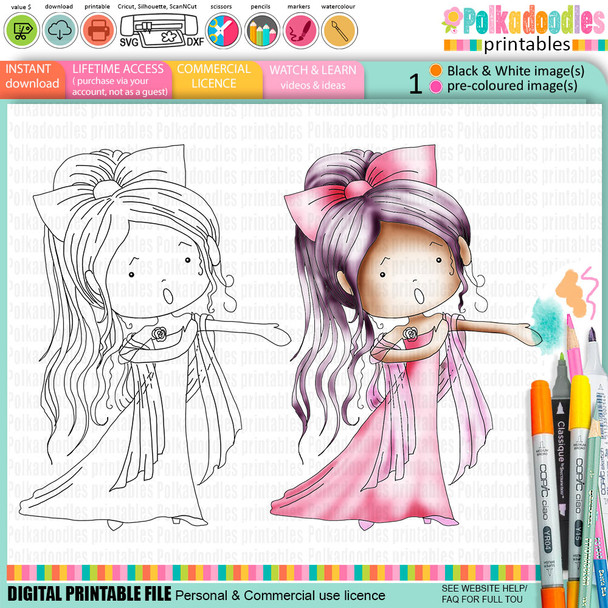Click the blue scissors icon

(222, 31)
